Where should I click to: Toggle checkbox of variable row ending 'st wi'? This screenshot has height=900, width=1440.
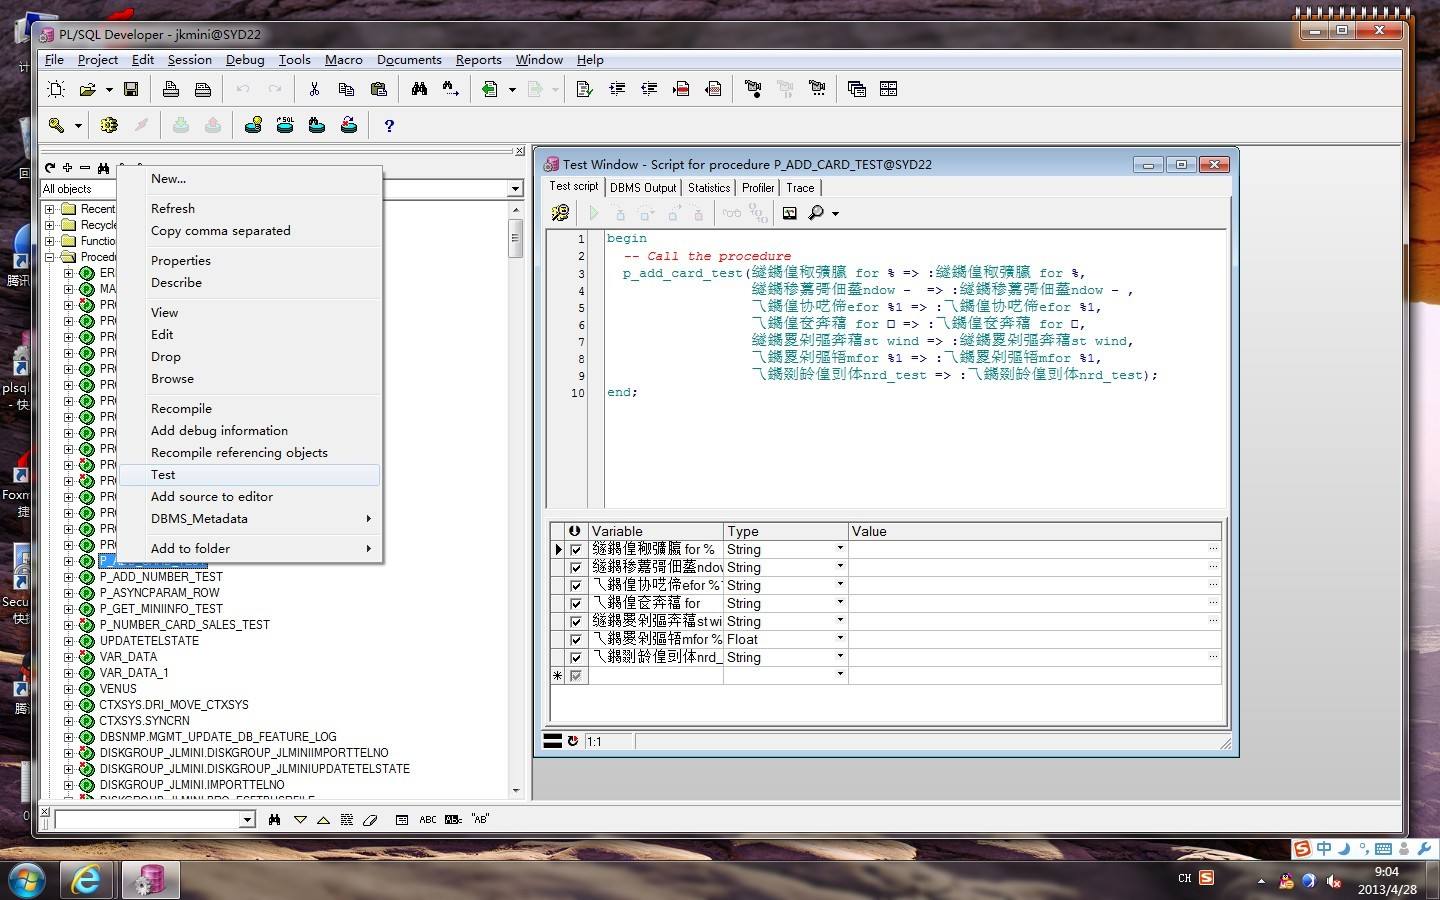coord(575,621)
